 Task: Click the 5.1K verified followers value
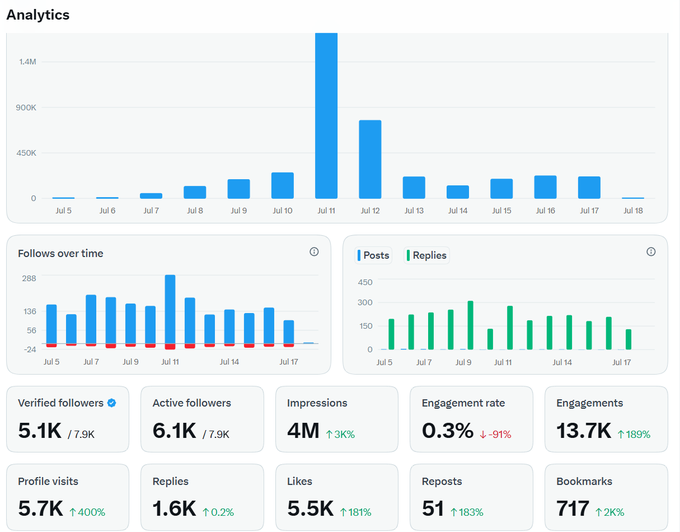(x=40, y=431)
